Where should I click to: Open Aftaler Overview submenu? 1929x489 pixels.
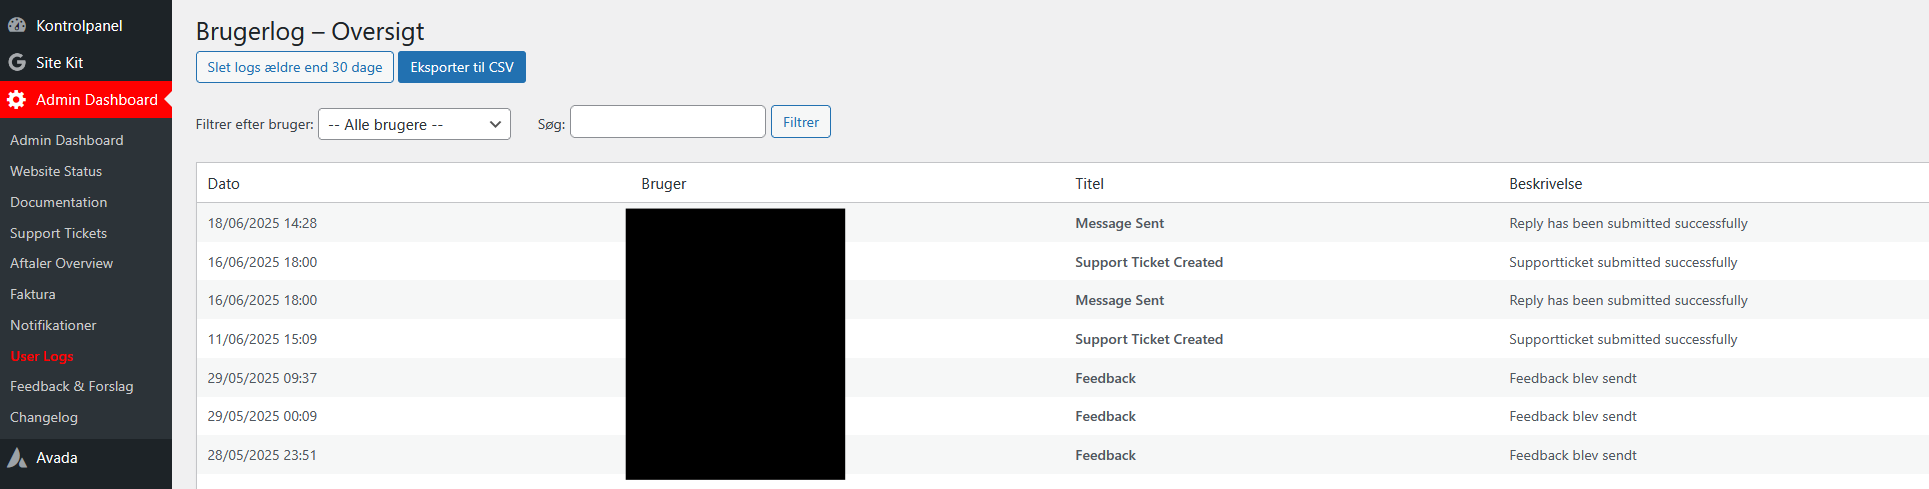[x=62, y=263]
